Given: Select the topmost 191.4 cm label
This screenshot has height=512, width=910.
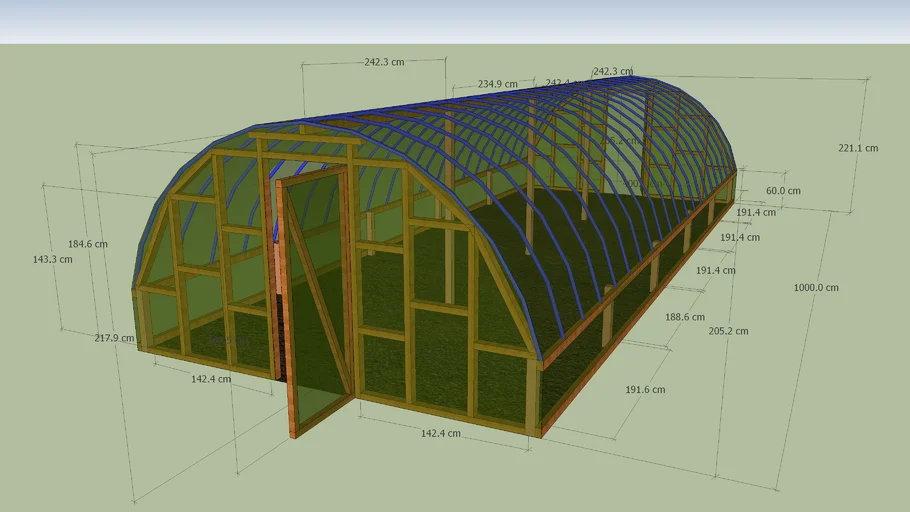Looking at the screenshot, I should click(756, 213).
